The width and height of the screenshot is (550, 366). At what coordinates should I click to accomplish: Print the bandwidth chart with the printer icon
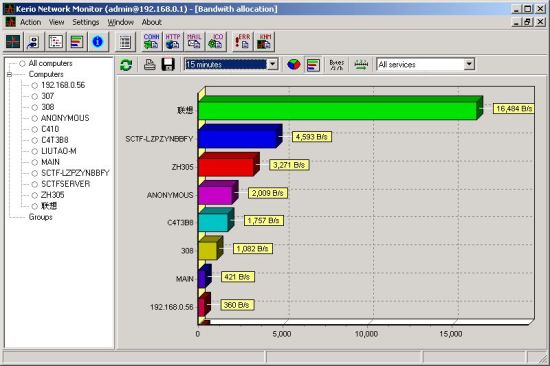click(150, 65)
